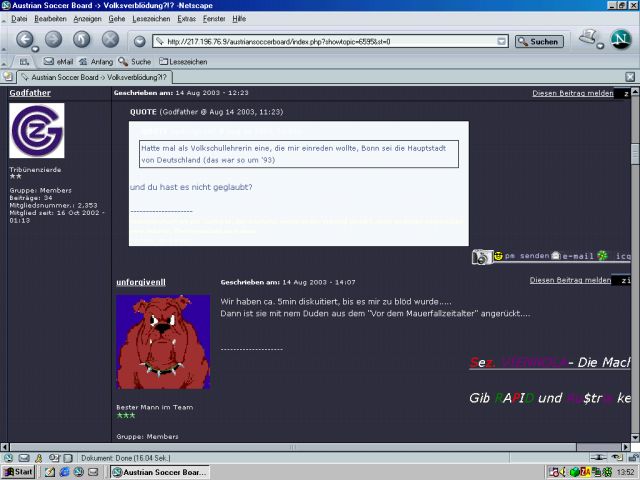Click the Godfather GZ logo avatar
Image resolution: width=640 pixels, height=480 pixels.
coord(37,130)
